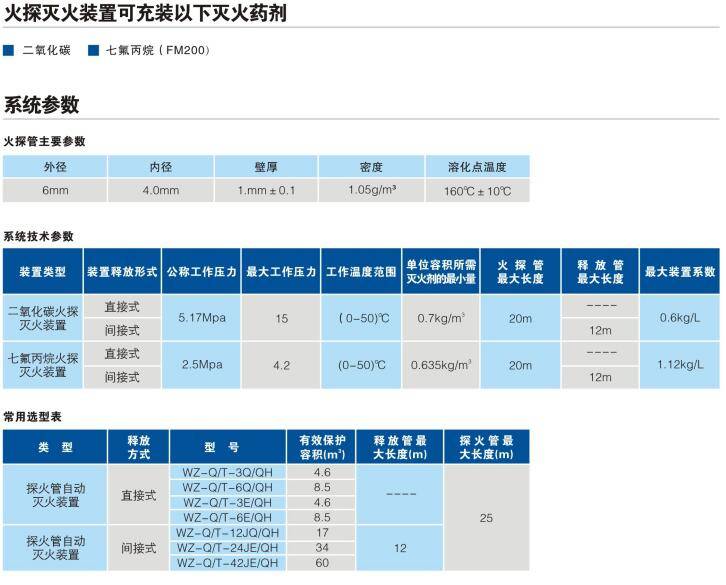Screen dimensions: 726x585
Task: Click the 公称工作压力 column header
Action: coord(201,271)
